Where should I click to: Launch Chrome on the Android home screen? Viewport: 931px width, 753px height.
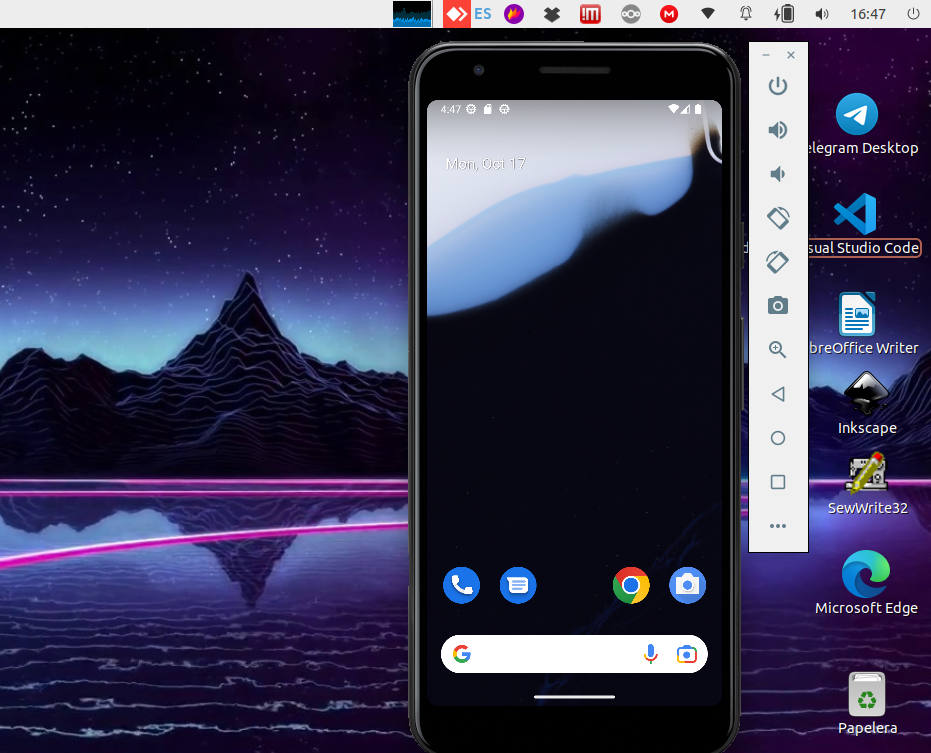(631, 585)
